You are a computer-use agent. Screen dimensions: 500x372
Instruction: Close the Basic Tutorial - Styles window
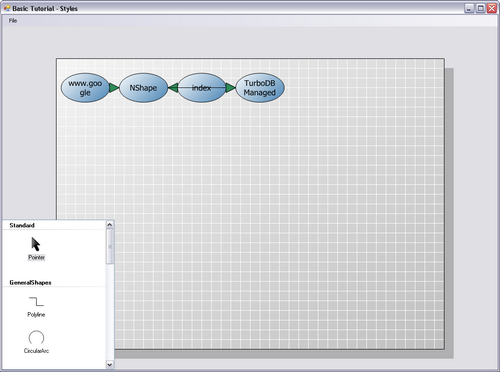point(492,8)
